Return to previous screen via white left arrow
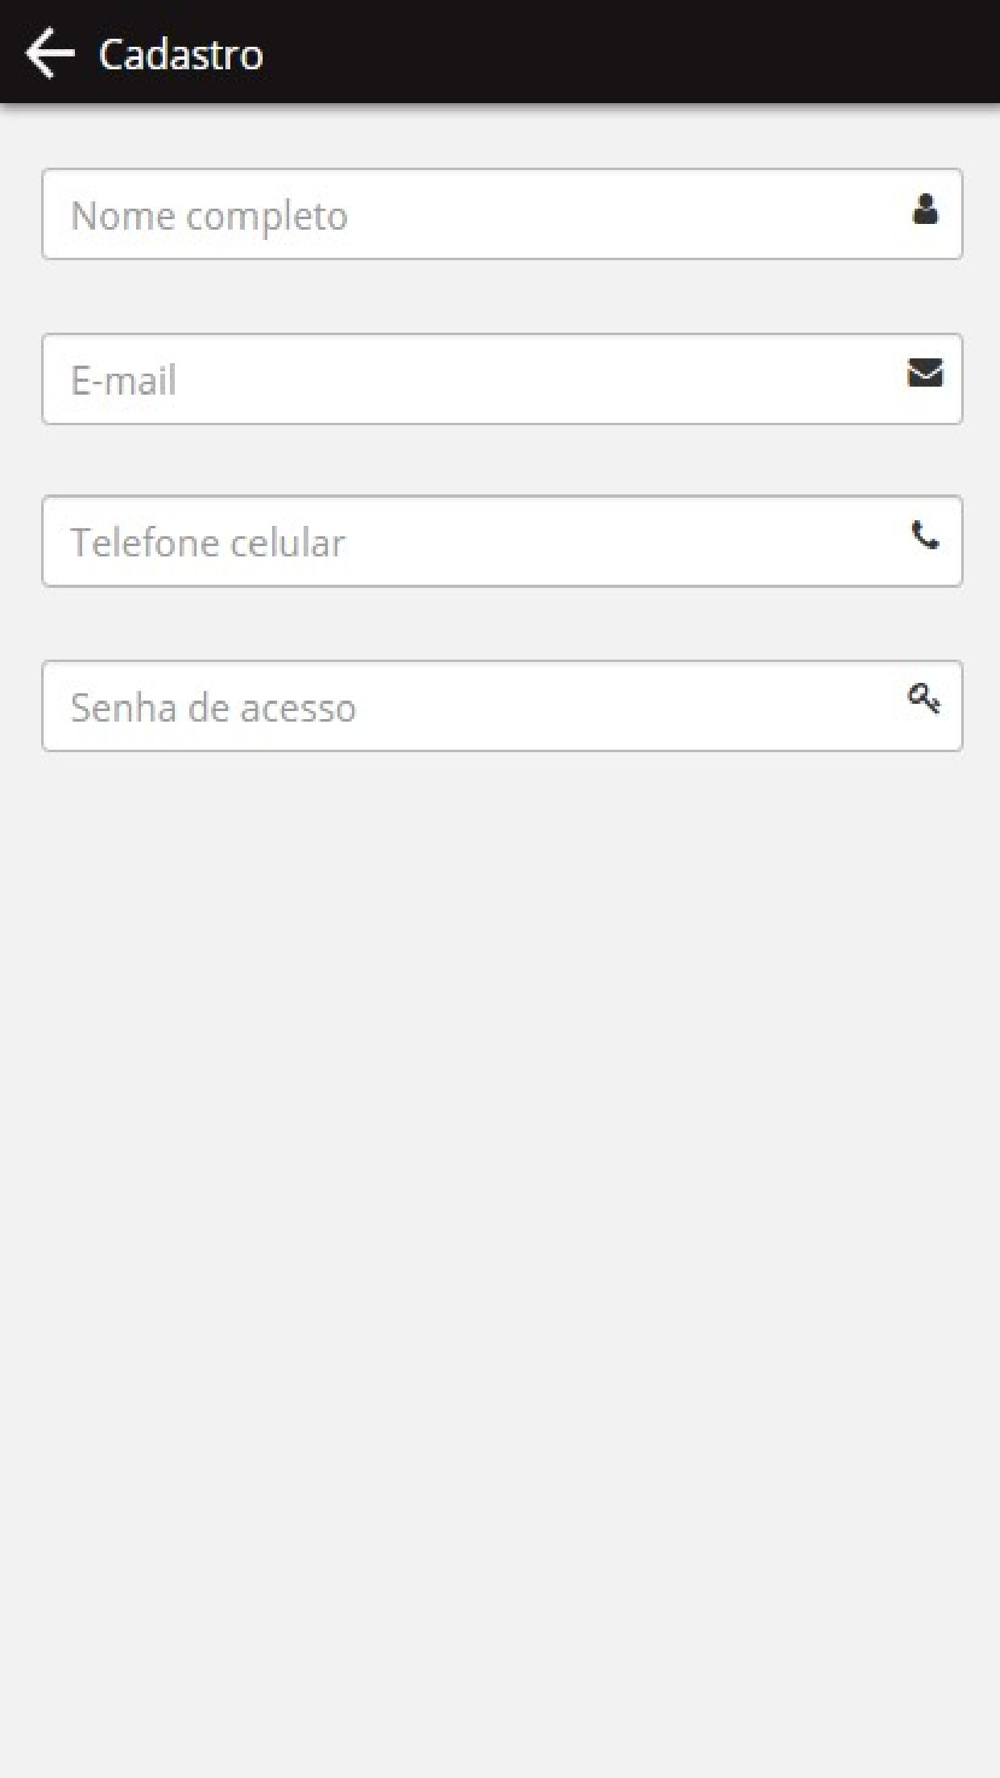This screenshot has height=1778, width=1000. pyautogui.click(x=50, y=53)
